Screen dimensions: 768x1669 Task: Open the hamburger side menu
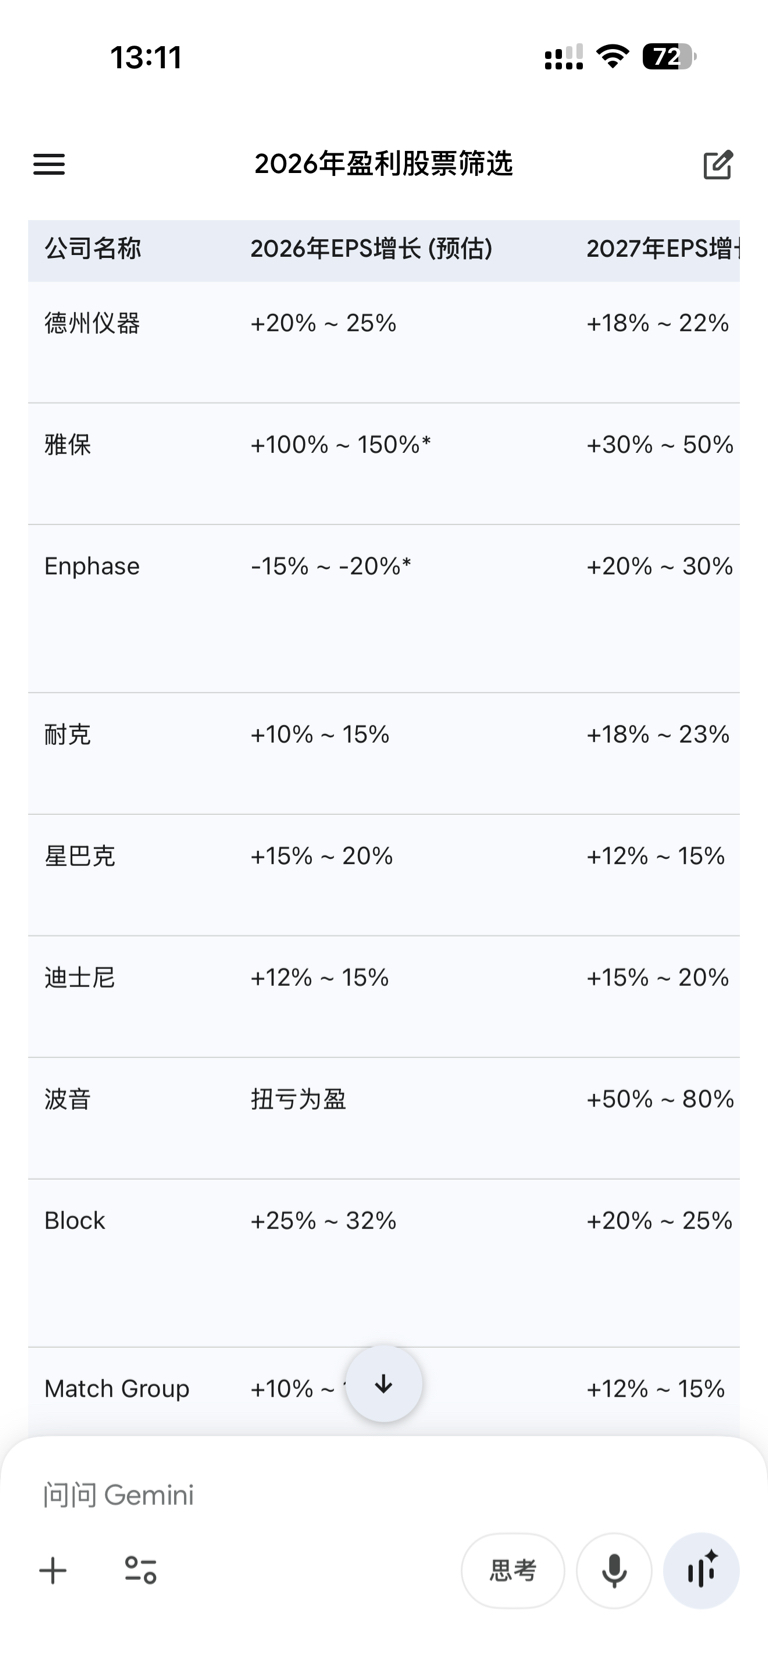click(49, 164)
